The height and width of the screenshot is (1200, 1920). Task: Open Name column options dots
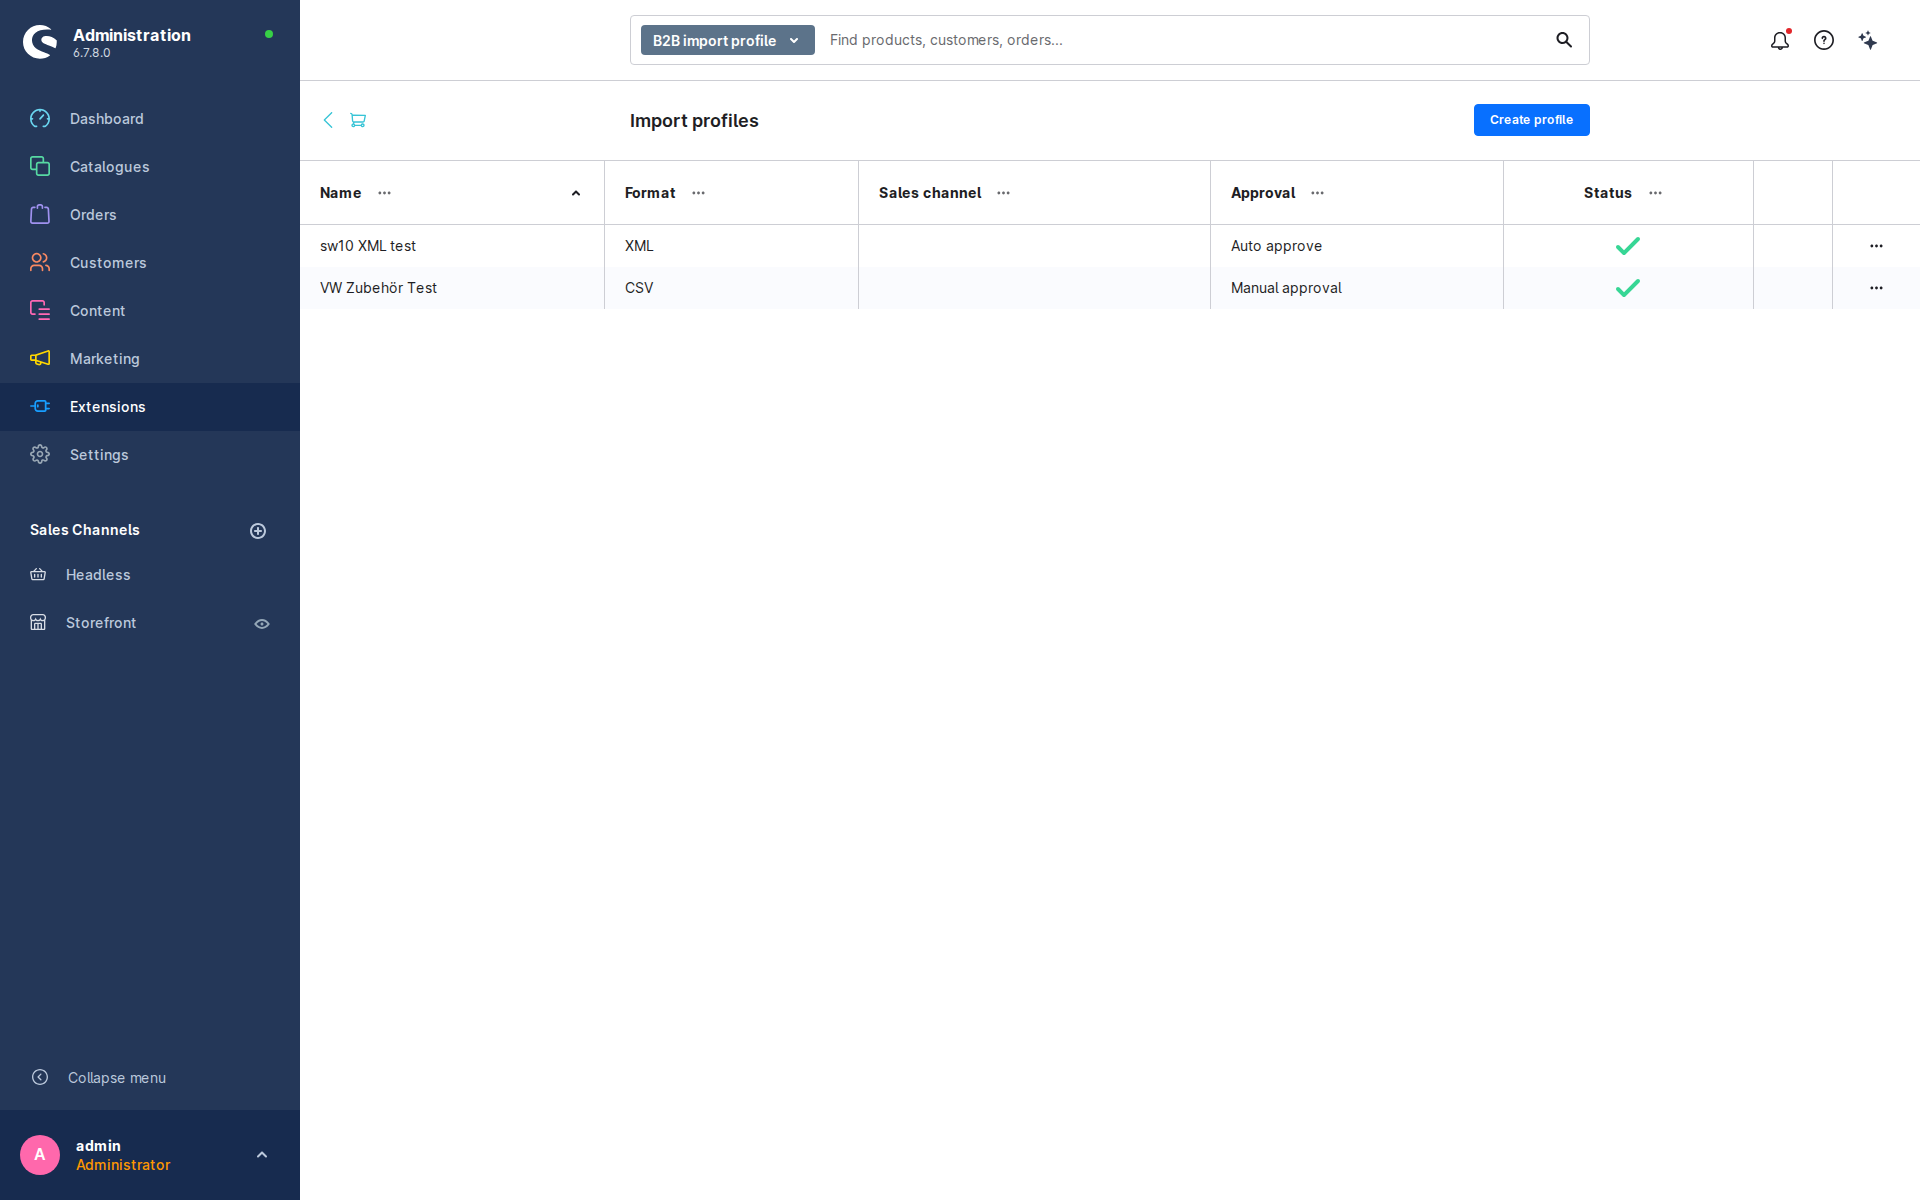pyautogui.click(x=385, y=193)
